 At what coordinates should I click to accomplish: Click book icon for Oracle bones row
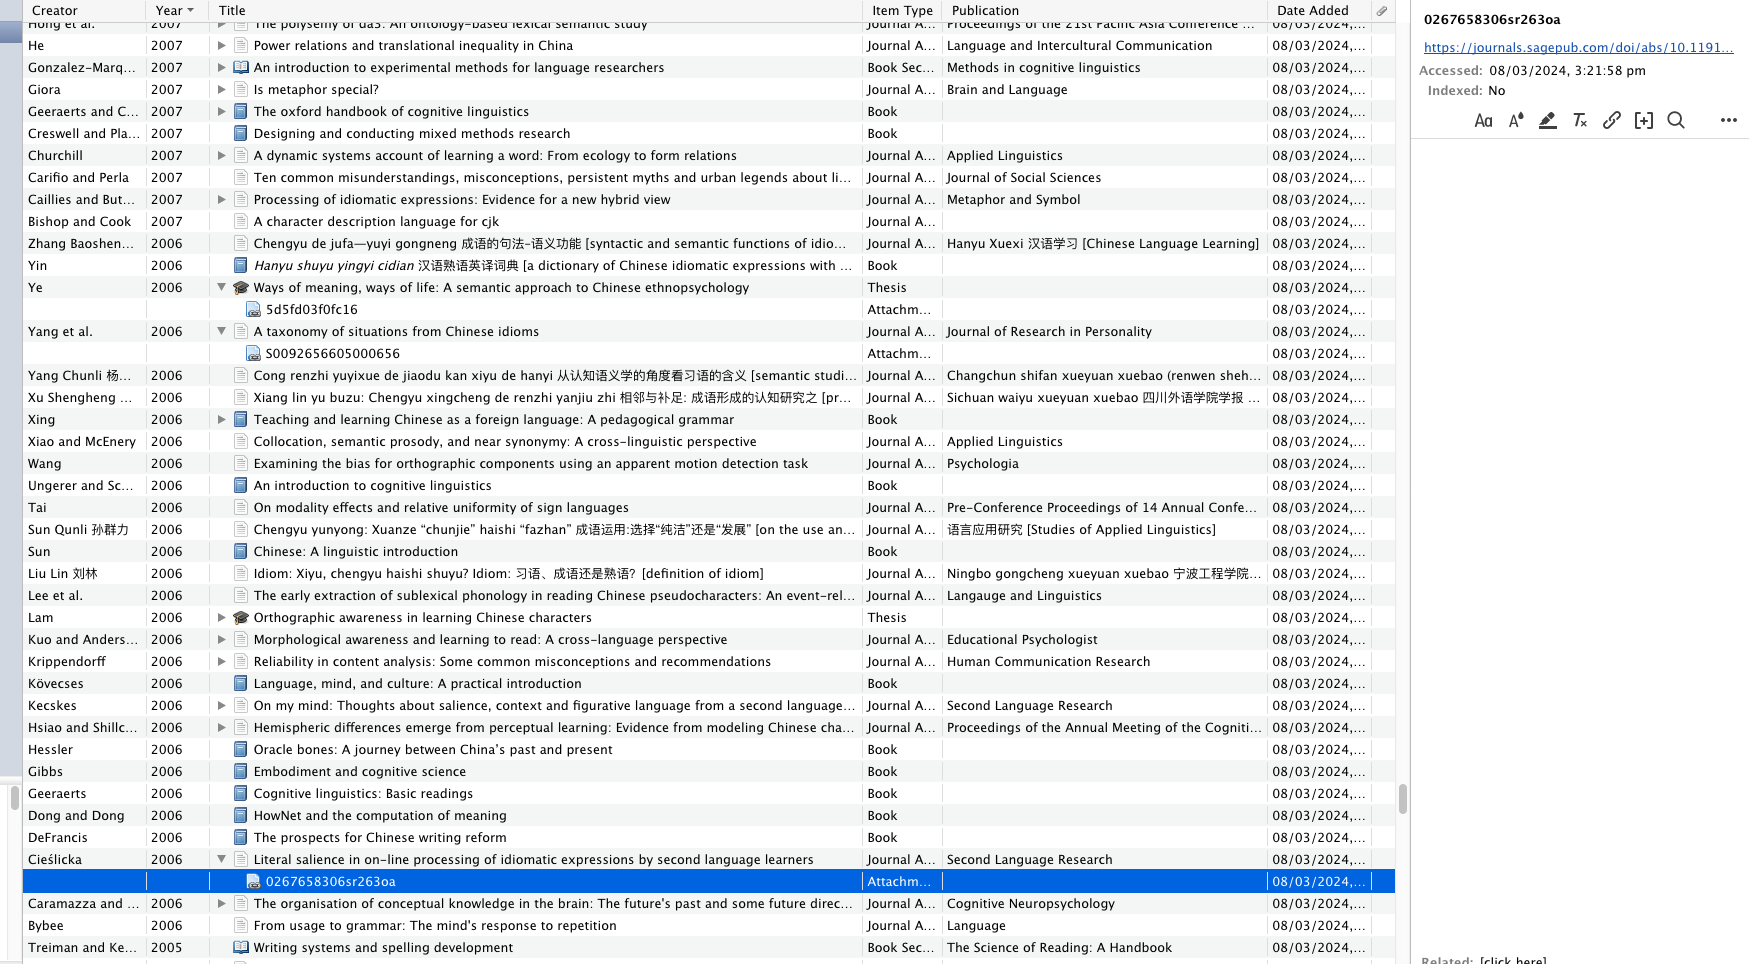pos(241,750)
